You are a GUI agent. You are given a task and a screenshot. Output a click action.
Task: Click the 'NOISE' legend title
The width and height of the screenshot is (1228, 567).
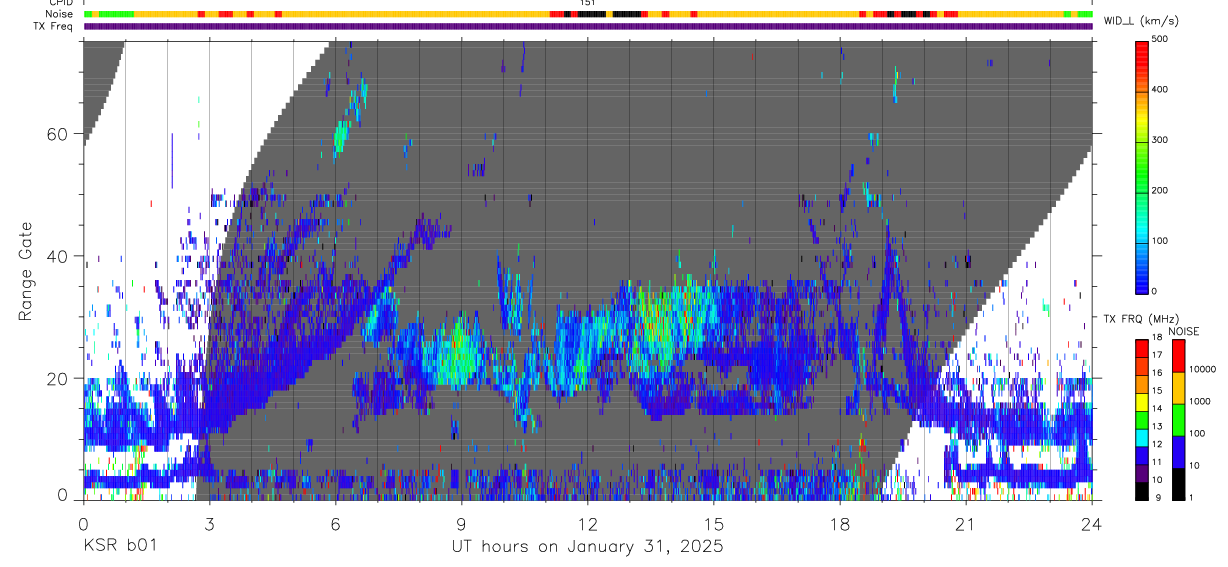click(x=1184, y=331)
